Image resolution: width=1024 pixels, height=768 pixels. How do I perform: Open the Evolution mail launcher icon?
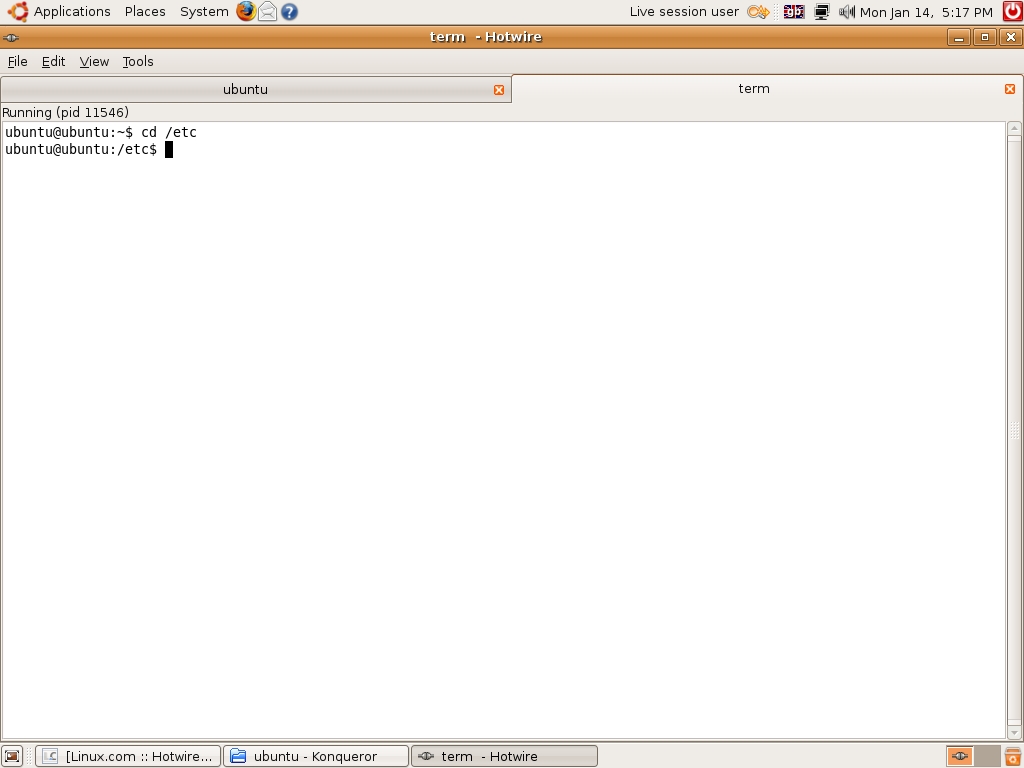(267, 11)
